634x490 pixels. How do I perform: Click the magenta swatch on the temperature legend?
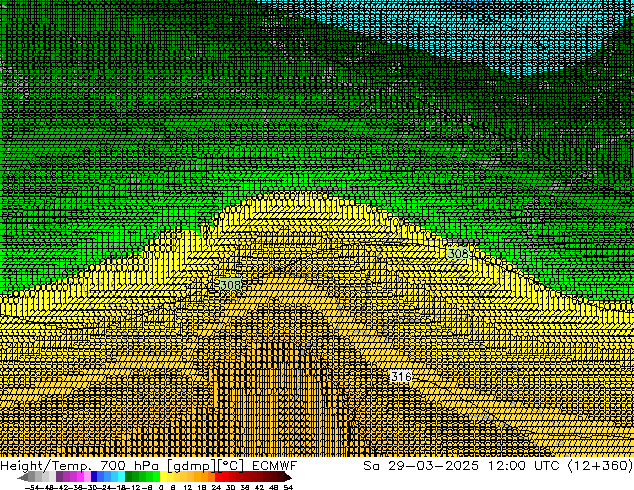tap(80, 477)
